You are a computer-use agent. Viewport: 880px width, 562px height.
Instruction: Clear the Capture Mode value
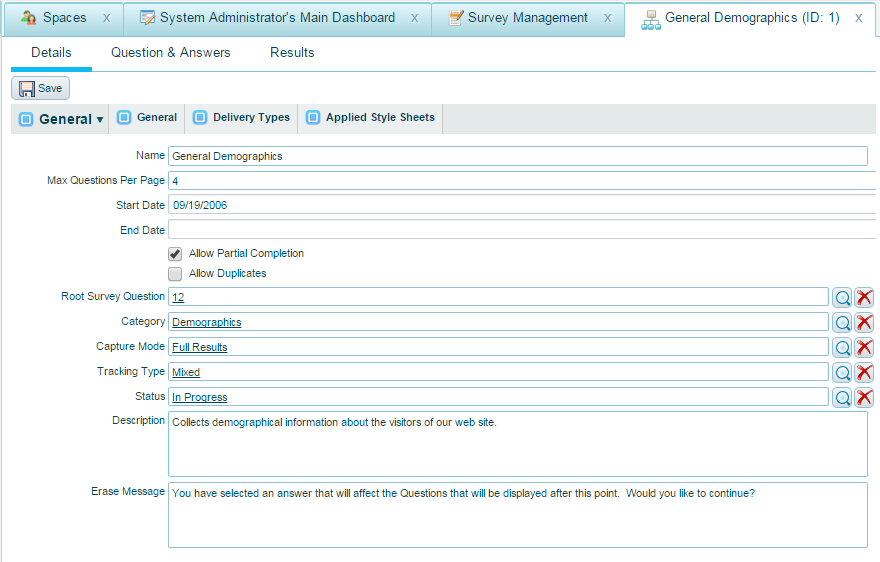(x=864, y=348)
